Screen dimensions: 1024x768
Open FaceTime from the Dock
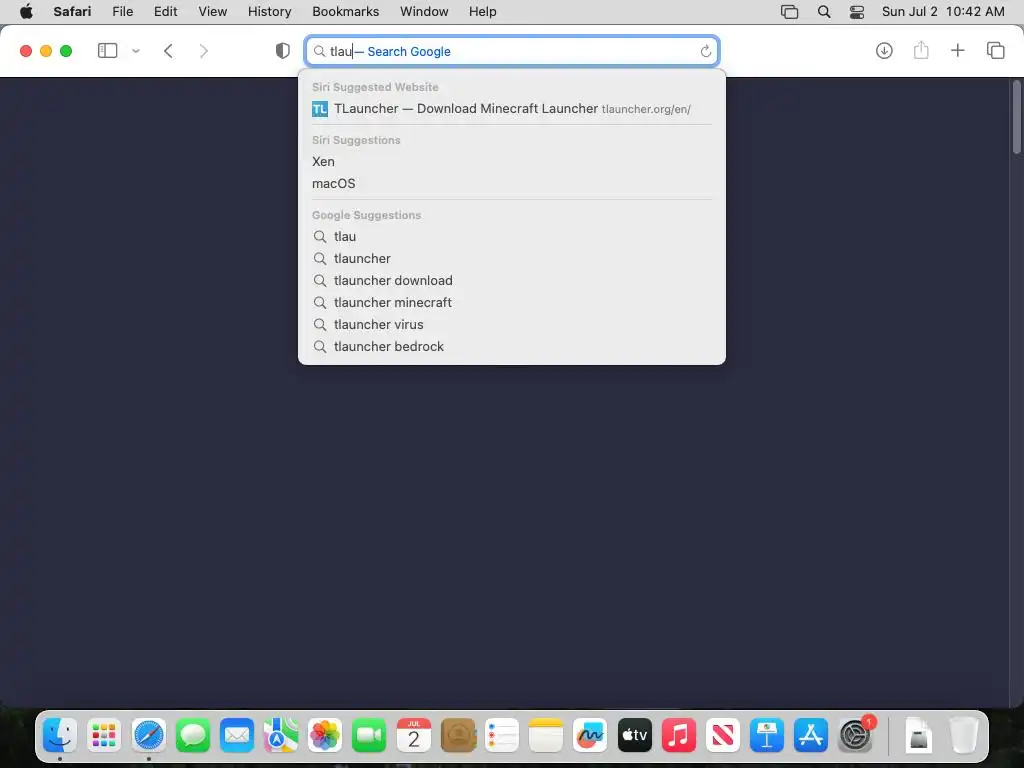(x=369, y=735)
